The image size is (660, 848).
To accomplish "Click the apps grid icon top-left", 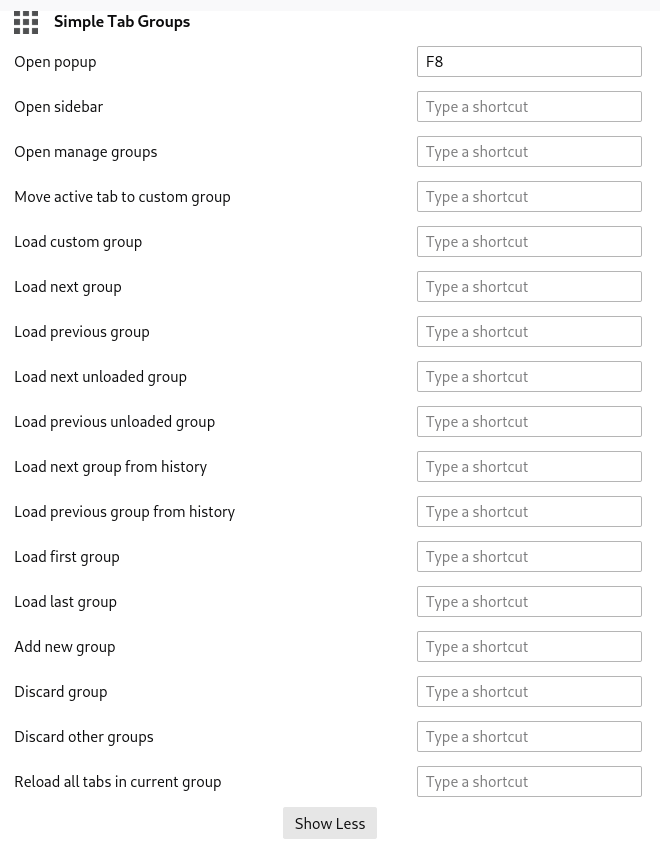I will pos(26,22).
